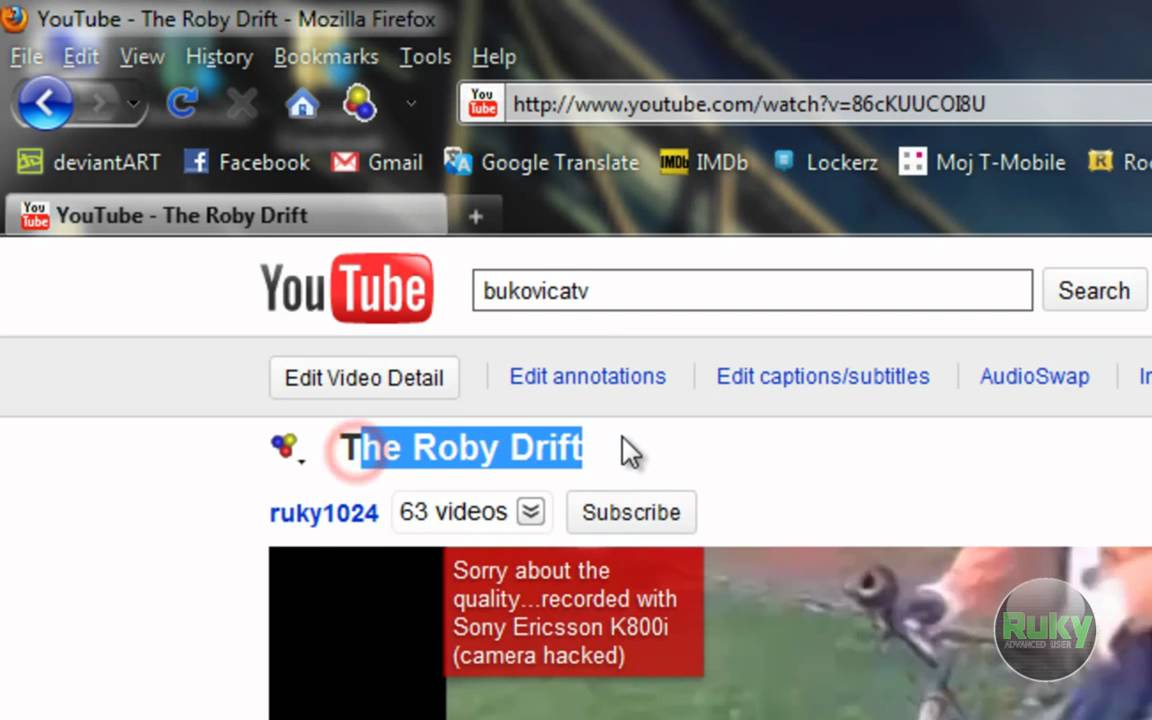Select the YouTube - The Roby Drift tab
Screen dimensions: 1152x720
click(226, 215)
